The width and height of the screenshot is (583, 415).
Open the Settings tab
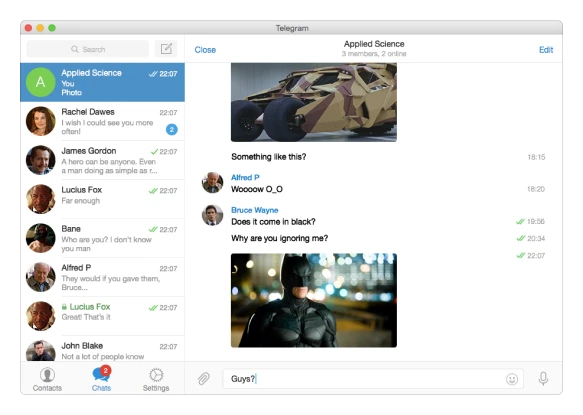coord(156,379)
